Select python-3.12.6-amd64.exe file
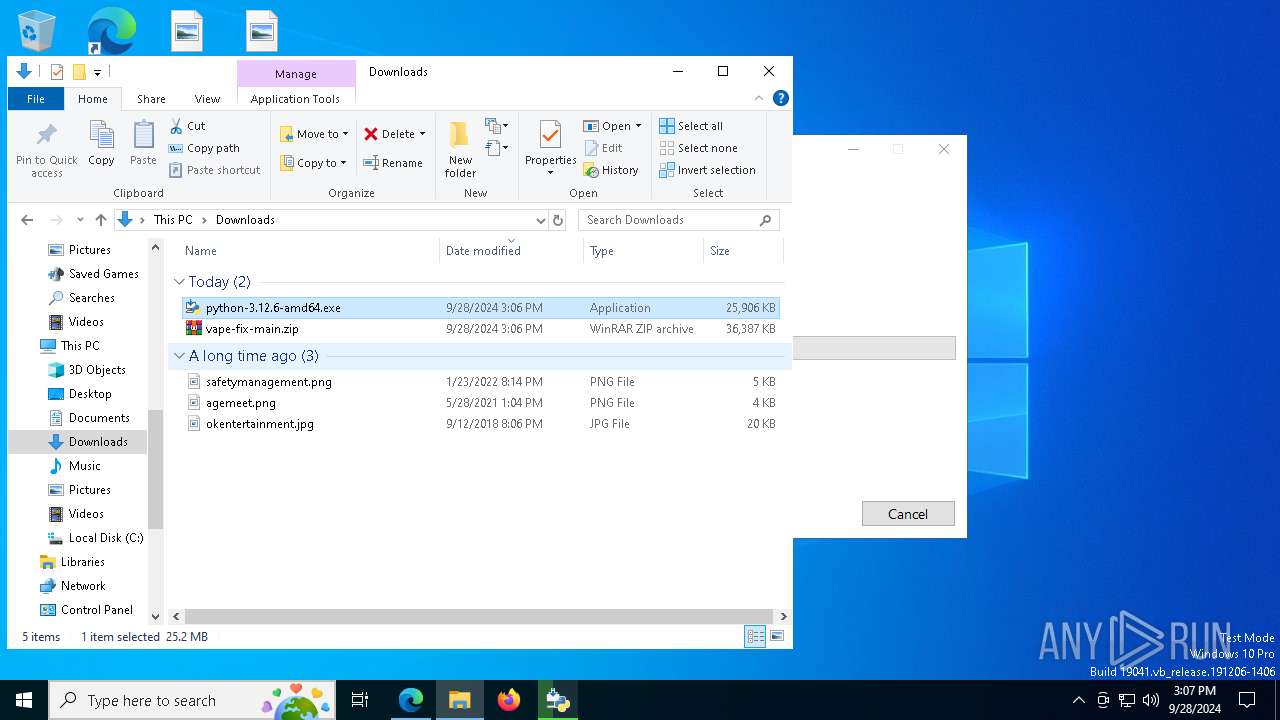The image size is (1280, 720). [x=480, y=308]
